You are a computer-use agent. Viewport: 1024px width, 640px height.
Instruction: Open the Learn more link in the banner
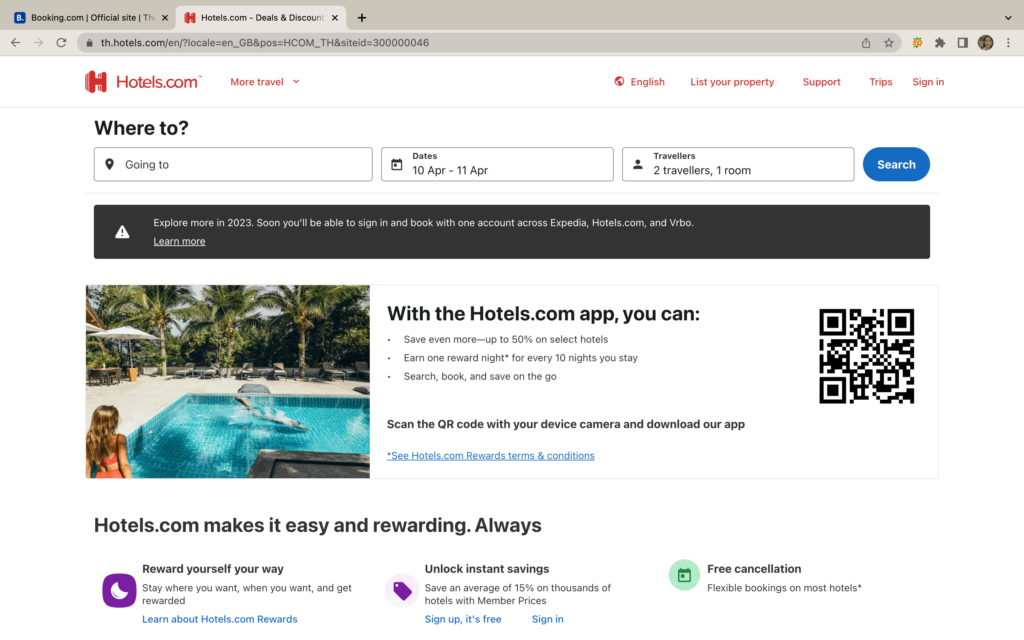tap(179, 240)
